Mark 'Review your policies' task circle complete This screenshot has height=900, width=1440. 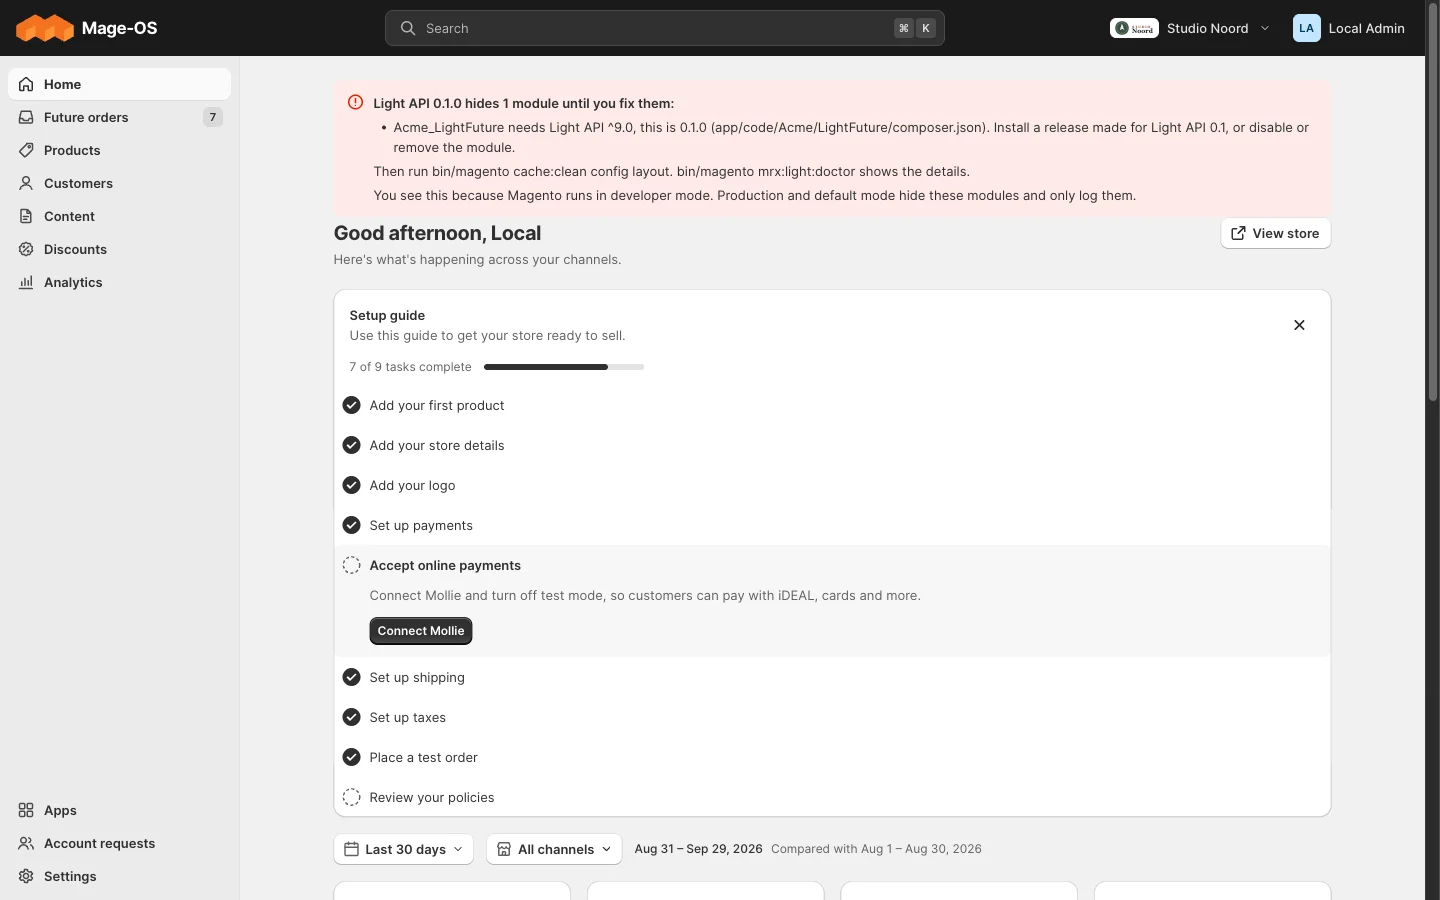[x=351, y=797]
